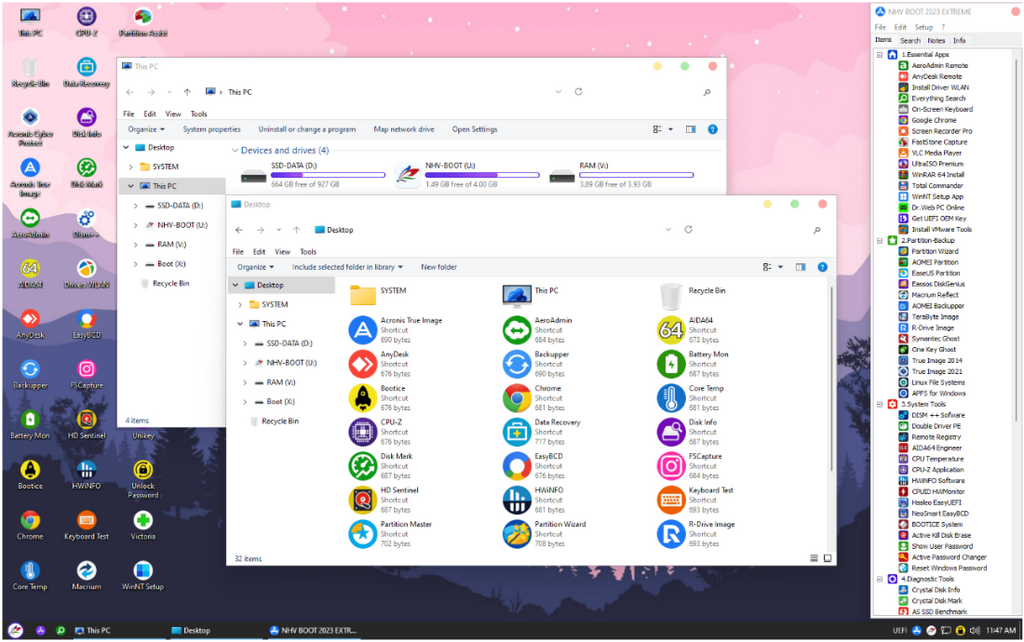This screenshot has height=642, width=1024.
Task: Click RAM (V:) drive usage bar
Action: pos(636,175)
